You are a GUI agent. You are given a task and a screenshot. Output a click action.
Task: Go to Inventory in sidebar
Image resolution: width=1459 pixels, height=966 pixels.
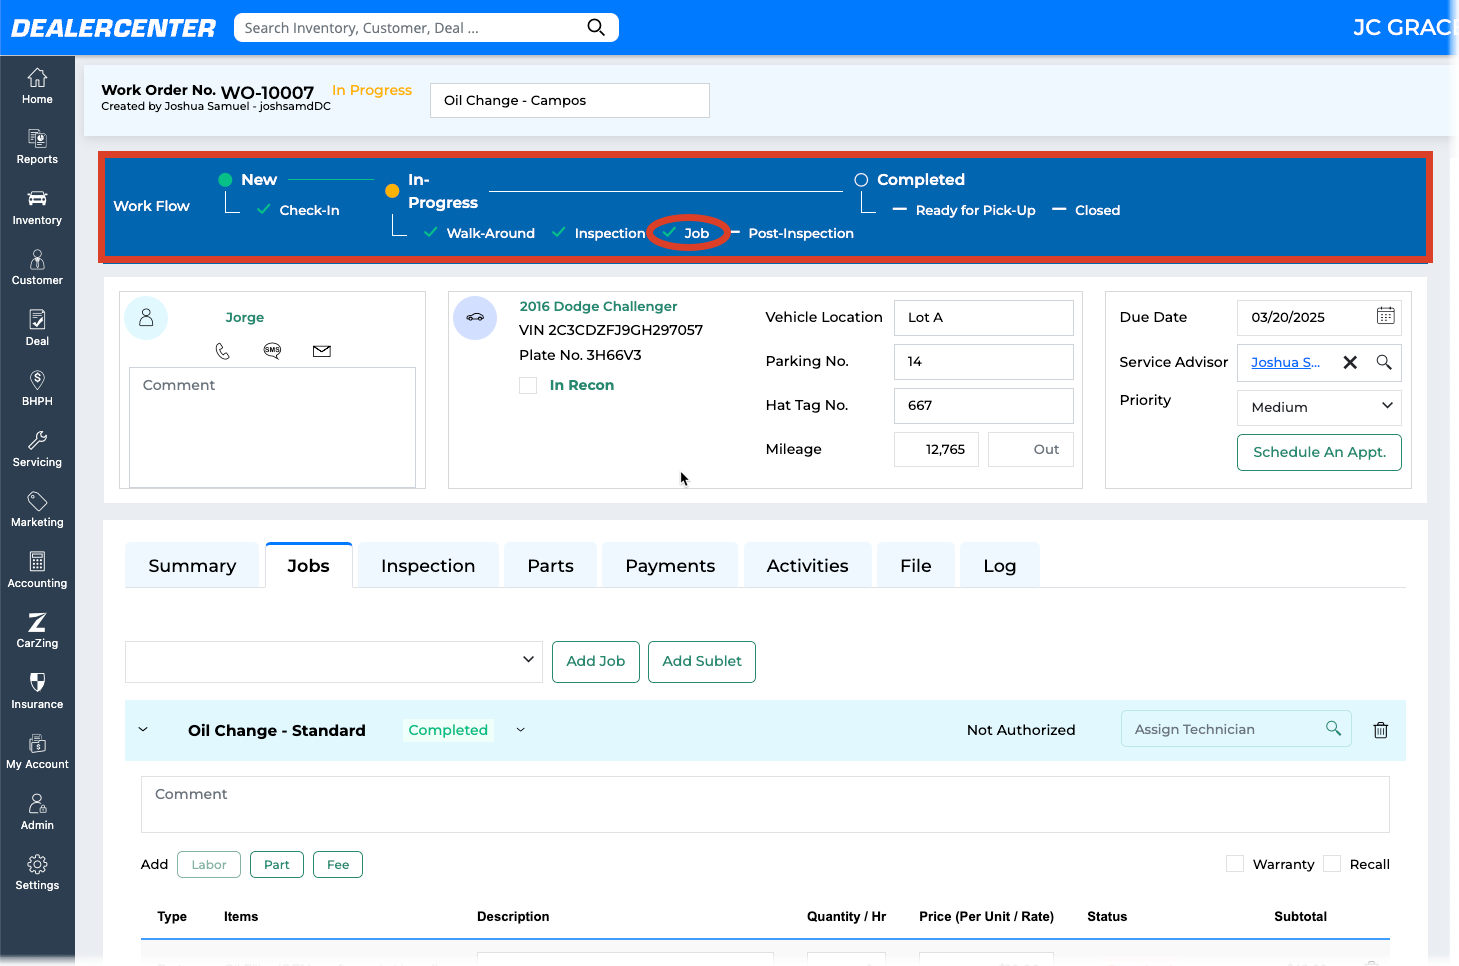click(37, 207)
